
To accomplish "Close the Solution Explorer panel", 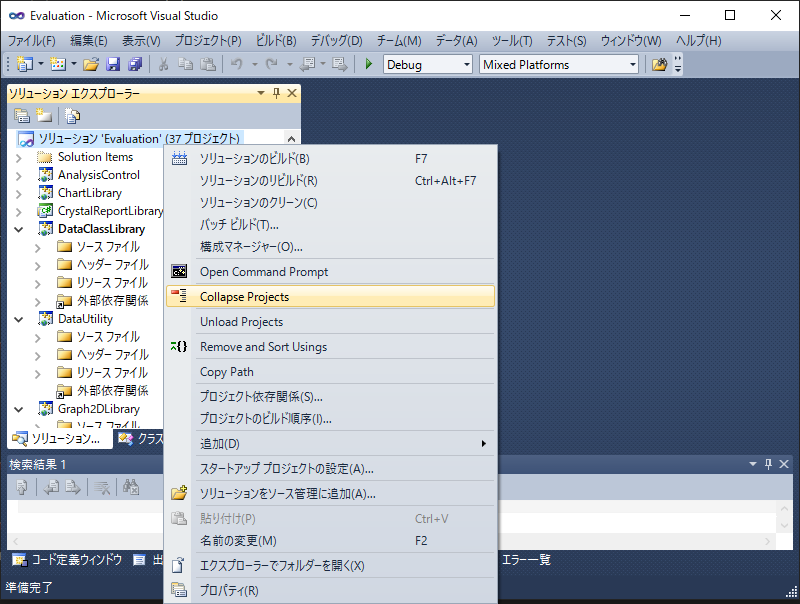I will pos(292,93).
